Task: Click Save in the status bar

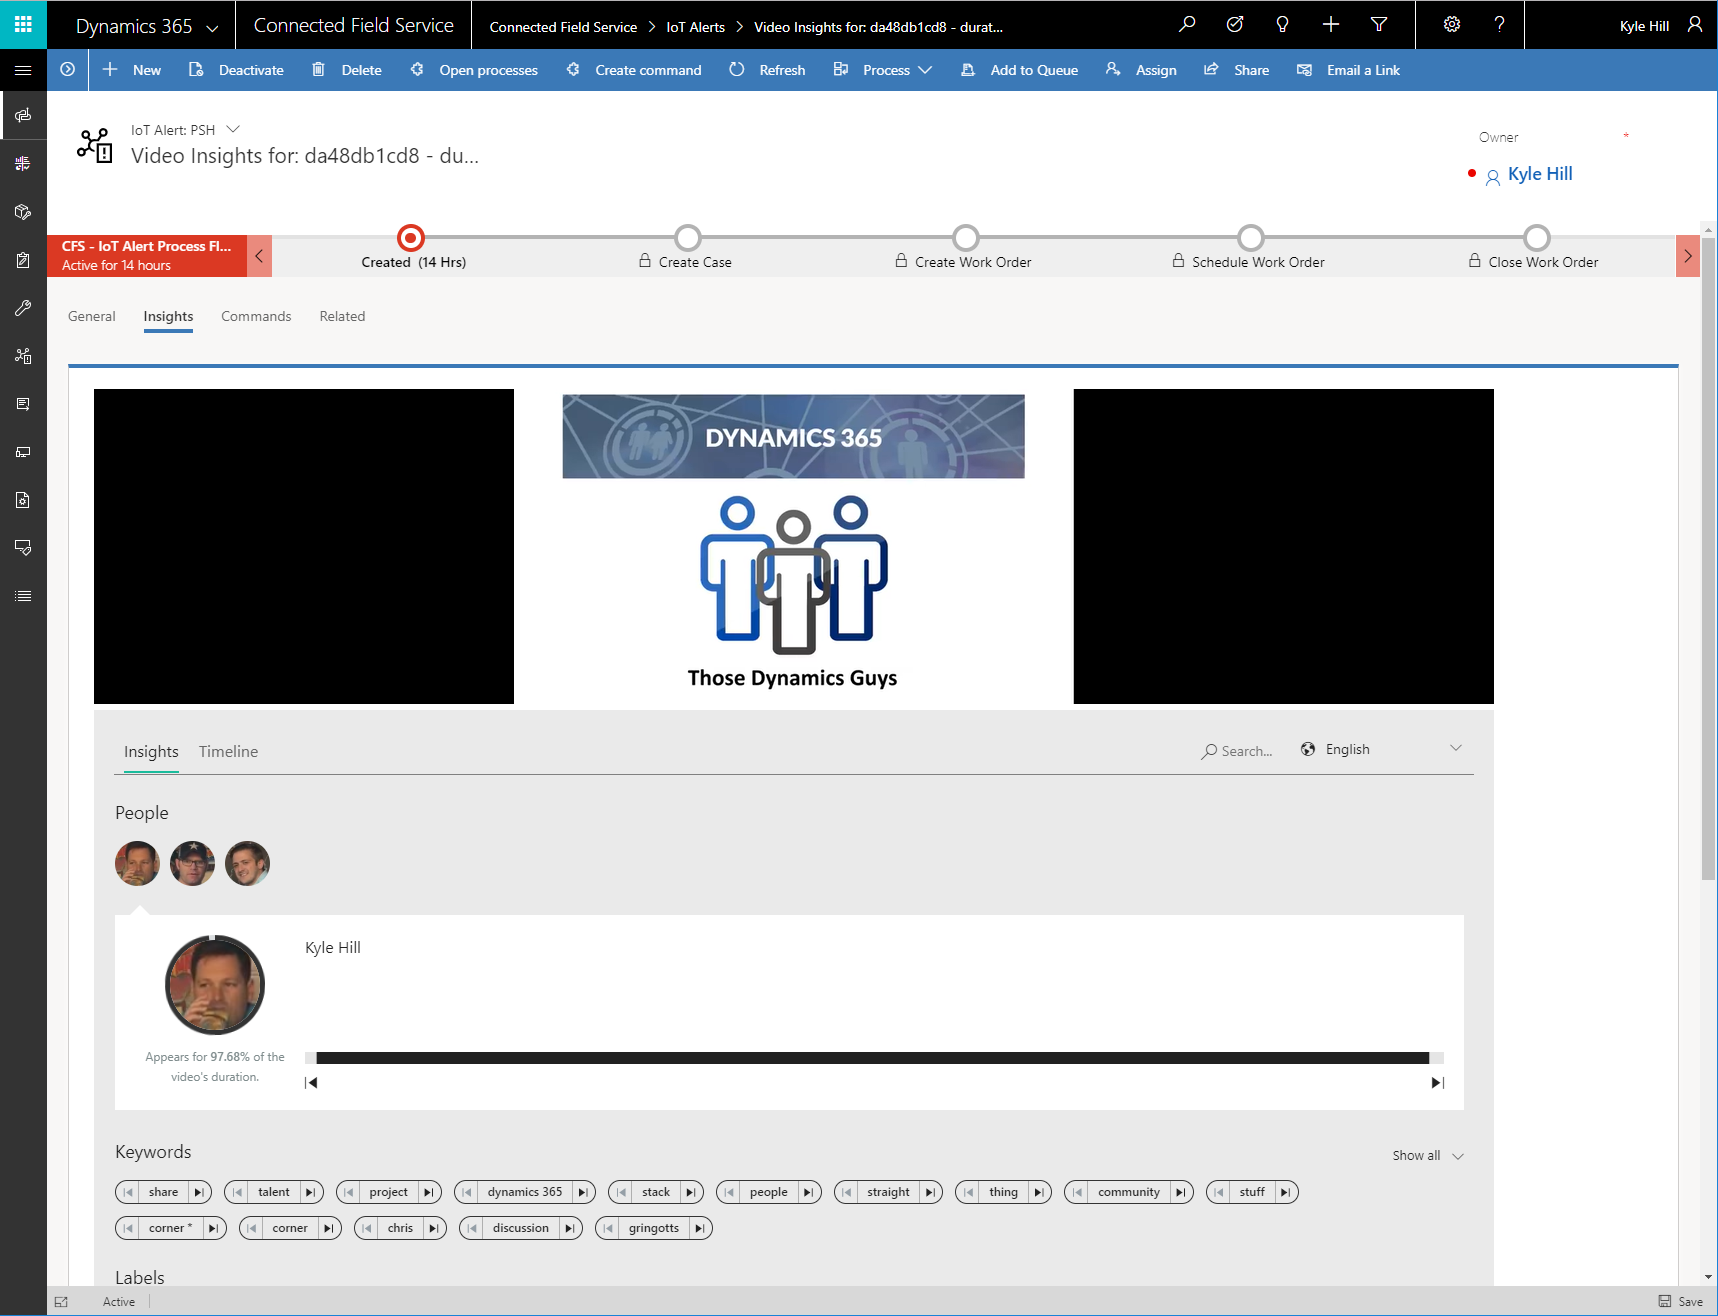Action: click(1681, 1301)
